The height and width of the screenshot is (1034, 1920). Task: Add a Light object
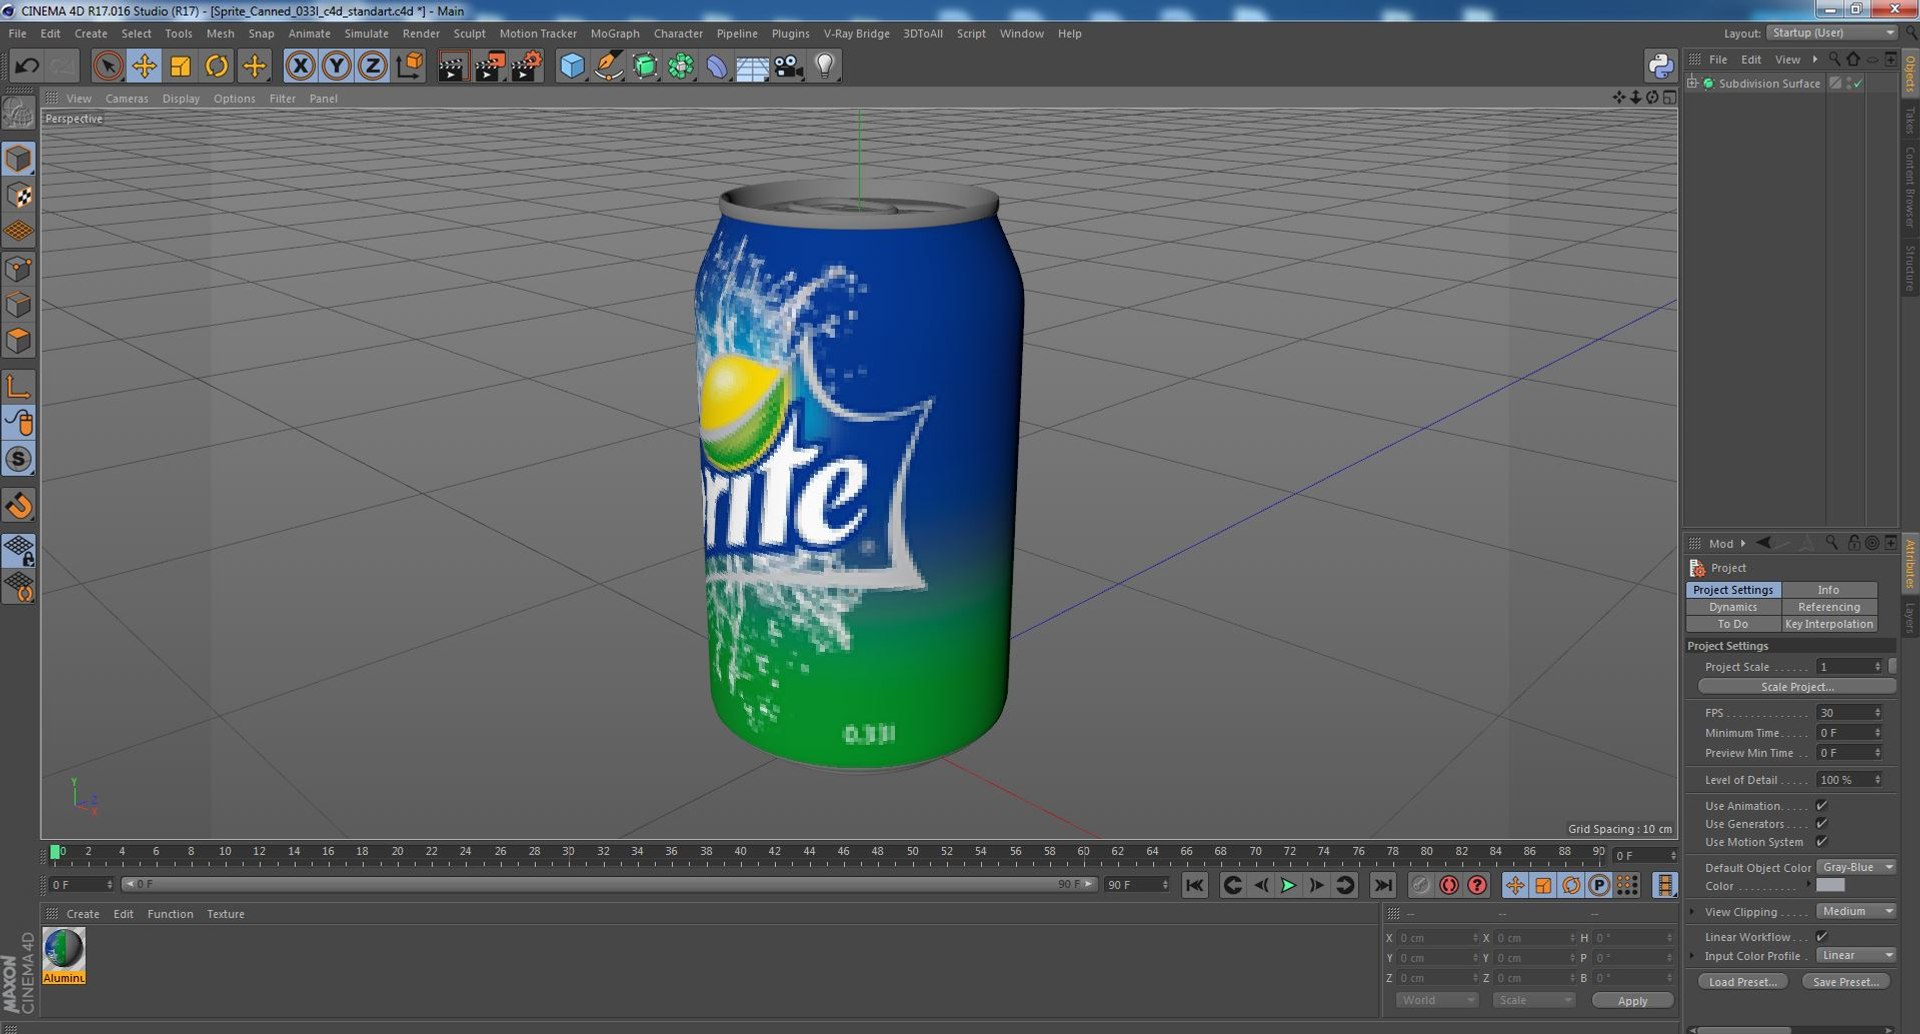tap(824, 66)
